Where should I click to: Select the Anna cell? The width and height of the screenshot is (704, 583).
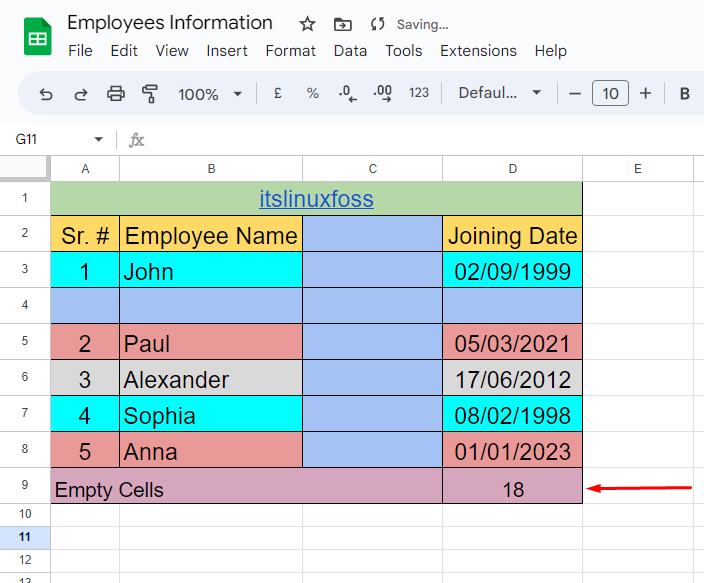coord(211,450)
